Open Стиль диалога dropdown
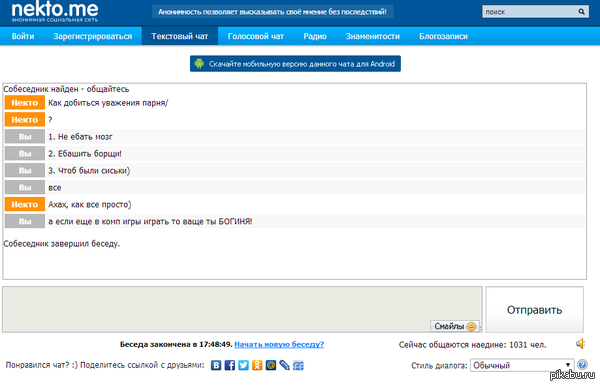 522,365
